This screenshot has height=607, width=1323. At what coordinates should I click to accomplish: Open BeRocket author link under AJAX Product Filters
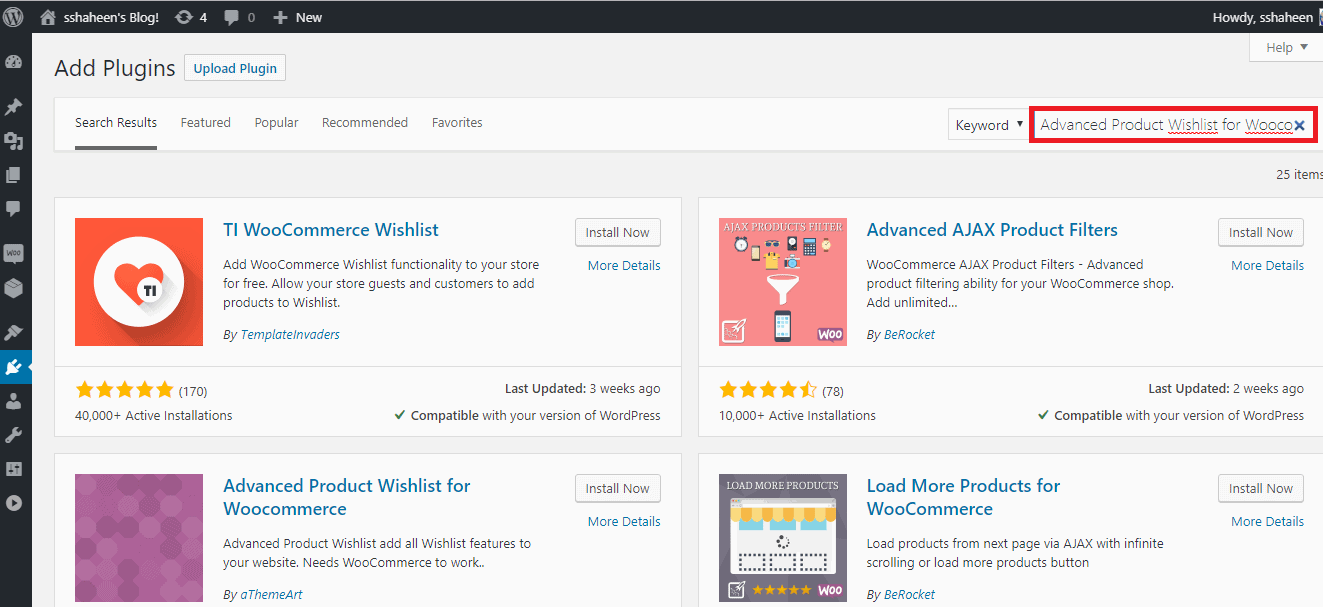pos(909,335)
